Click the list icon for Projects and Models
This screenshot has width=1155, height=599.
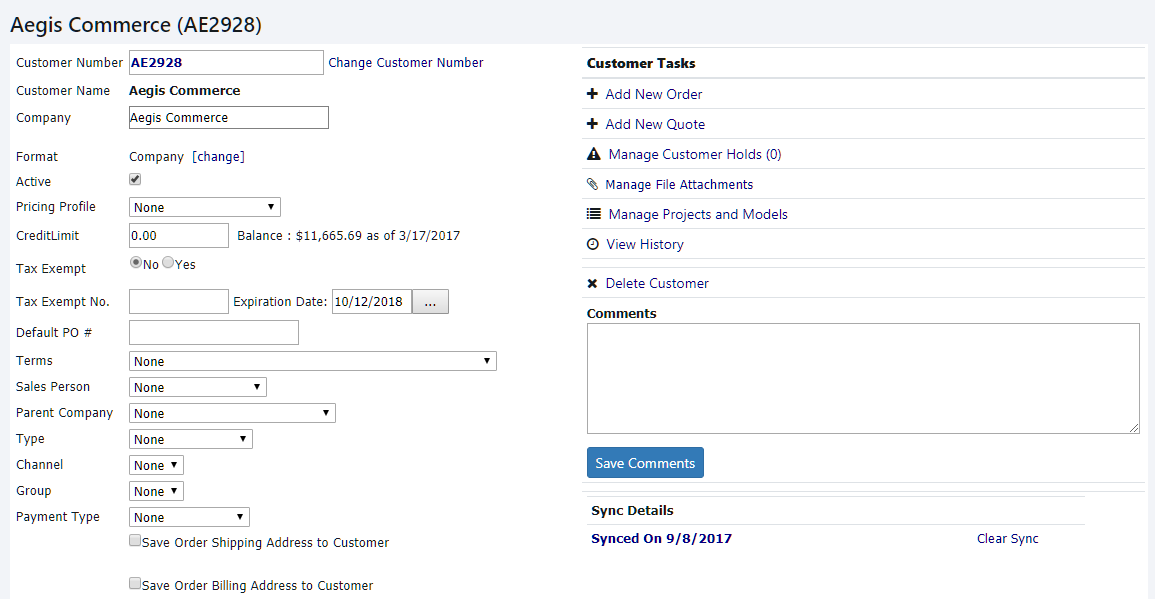point(594,214)
